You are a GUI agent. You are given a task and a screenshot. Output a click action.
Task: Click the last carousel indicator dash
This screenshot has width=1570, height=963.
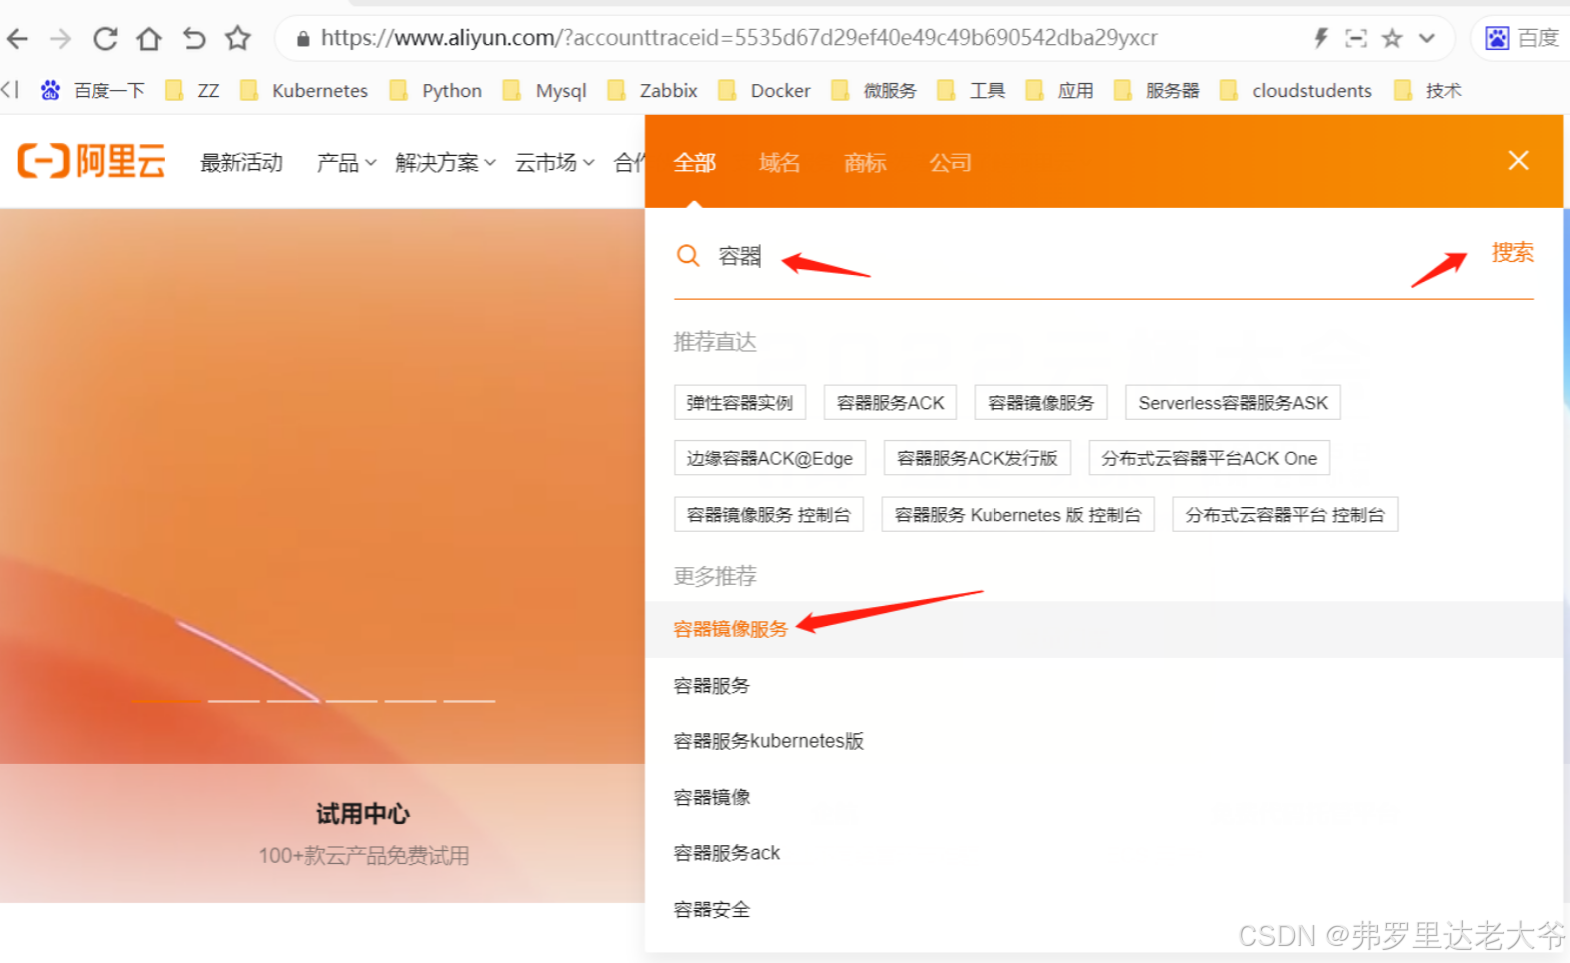469,701
